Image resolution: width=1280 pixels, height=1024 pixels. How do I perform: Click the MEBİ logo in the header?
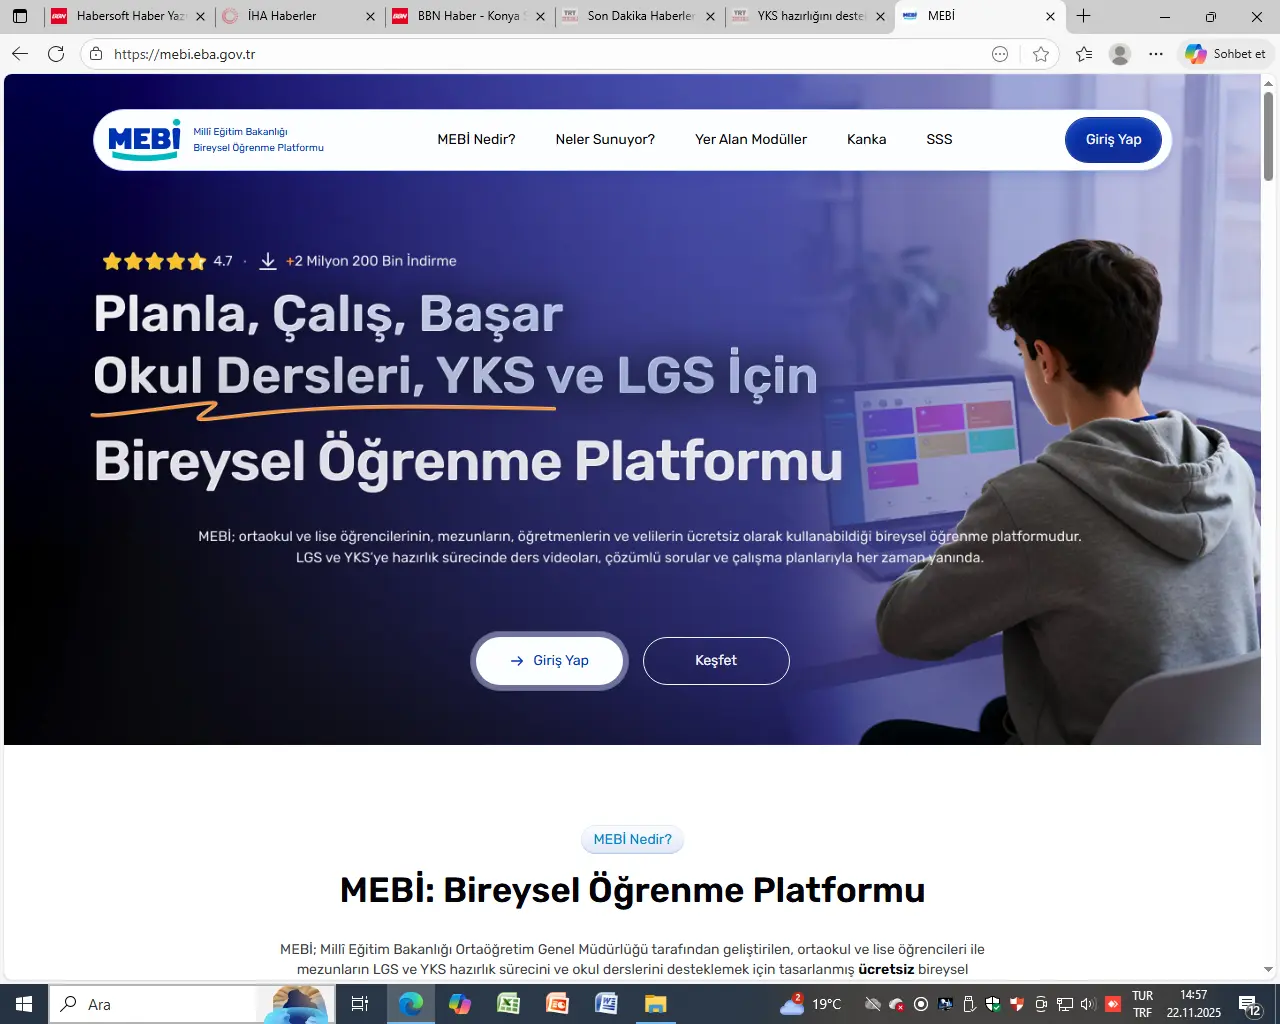tap(145, 140)
